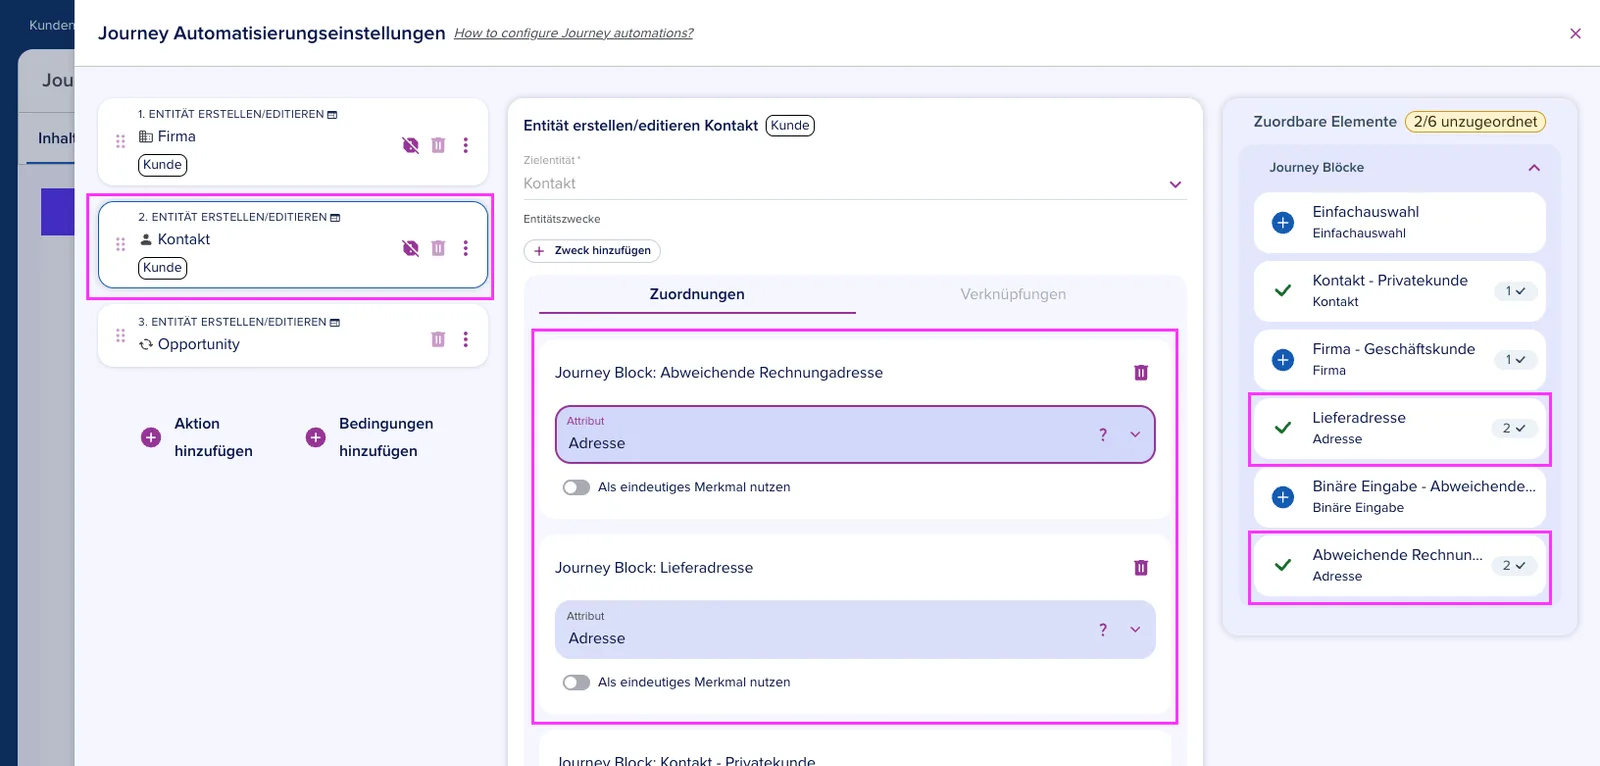Click the Journey Block: Lieferadresse heading
Viewport: 1600px width, 766px height.
[x=654, y=568]
